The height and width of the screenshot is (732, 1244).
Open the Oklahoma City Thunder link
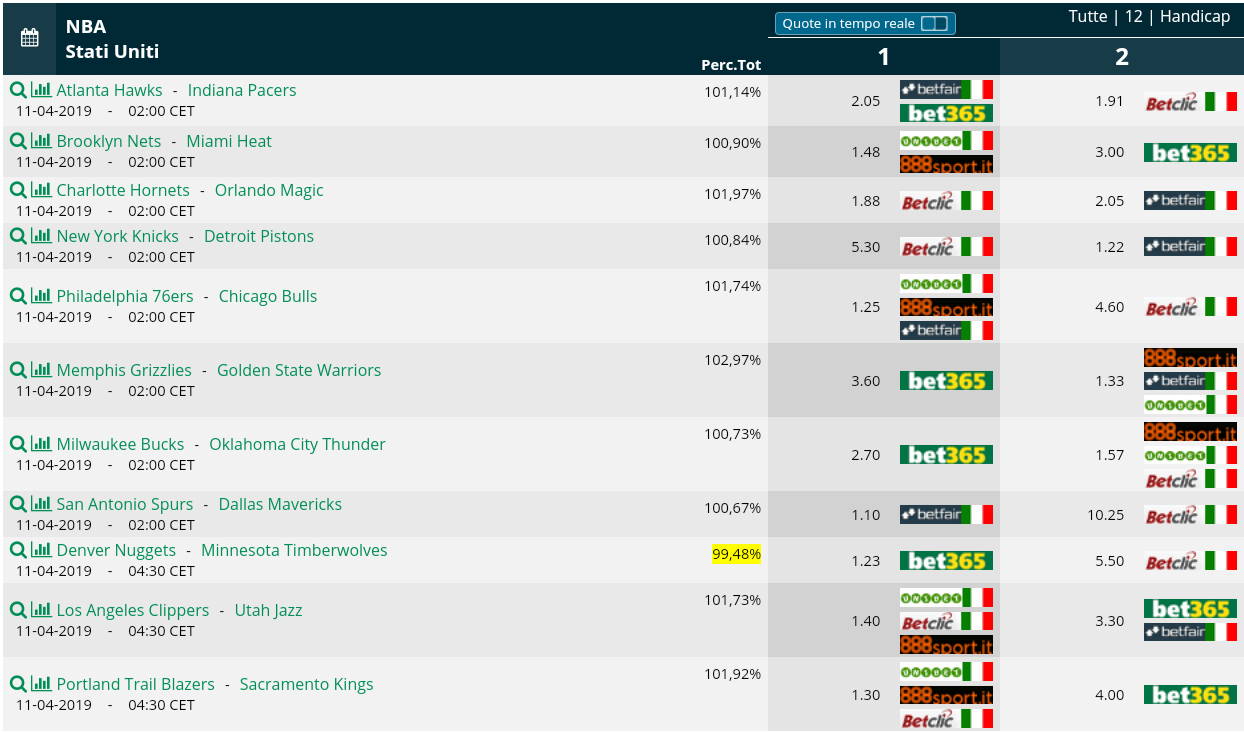297,444
